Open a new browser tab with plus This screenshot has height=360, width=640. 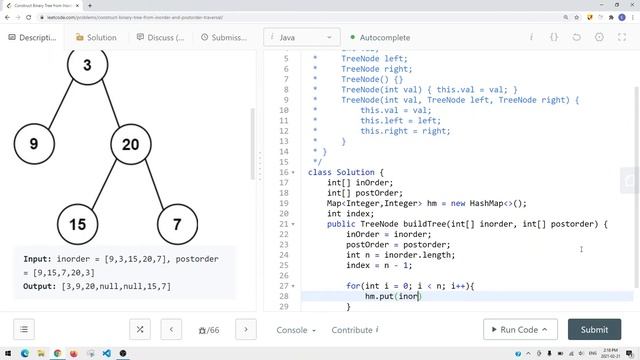(x=90, y=5)
